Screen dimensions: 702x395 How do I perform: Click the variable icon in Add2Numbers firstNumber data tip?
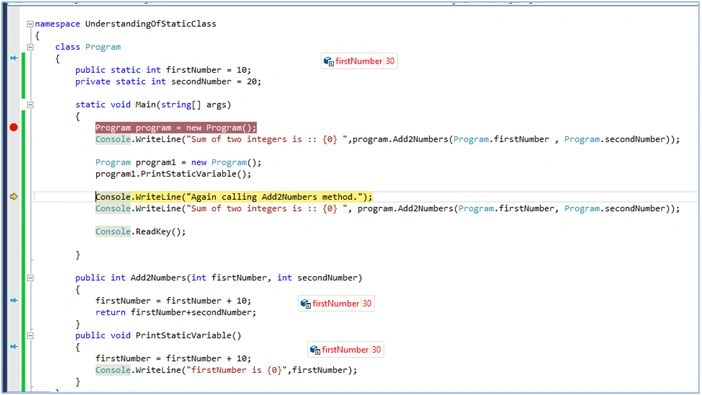(x=305, y=304)
